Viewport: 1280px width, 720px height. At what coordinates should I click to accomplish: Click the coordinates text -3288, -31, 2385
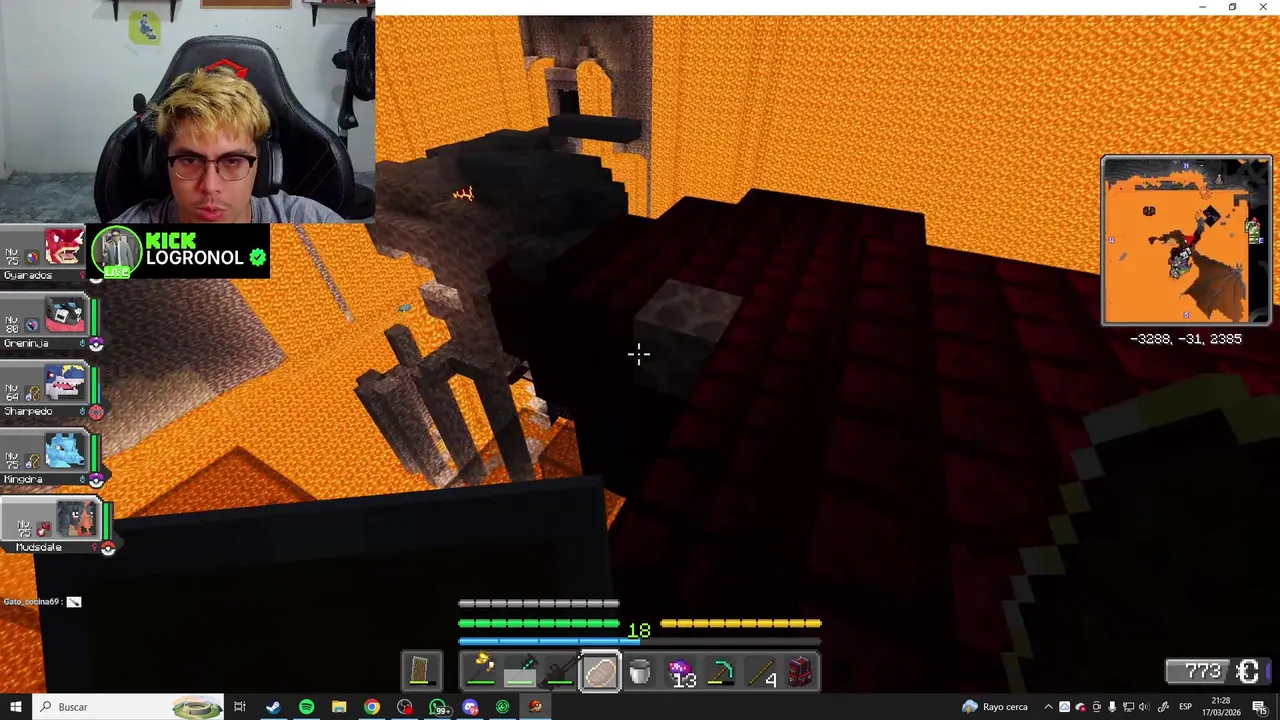(x=1185, y=339)
